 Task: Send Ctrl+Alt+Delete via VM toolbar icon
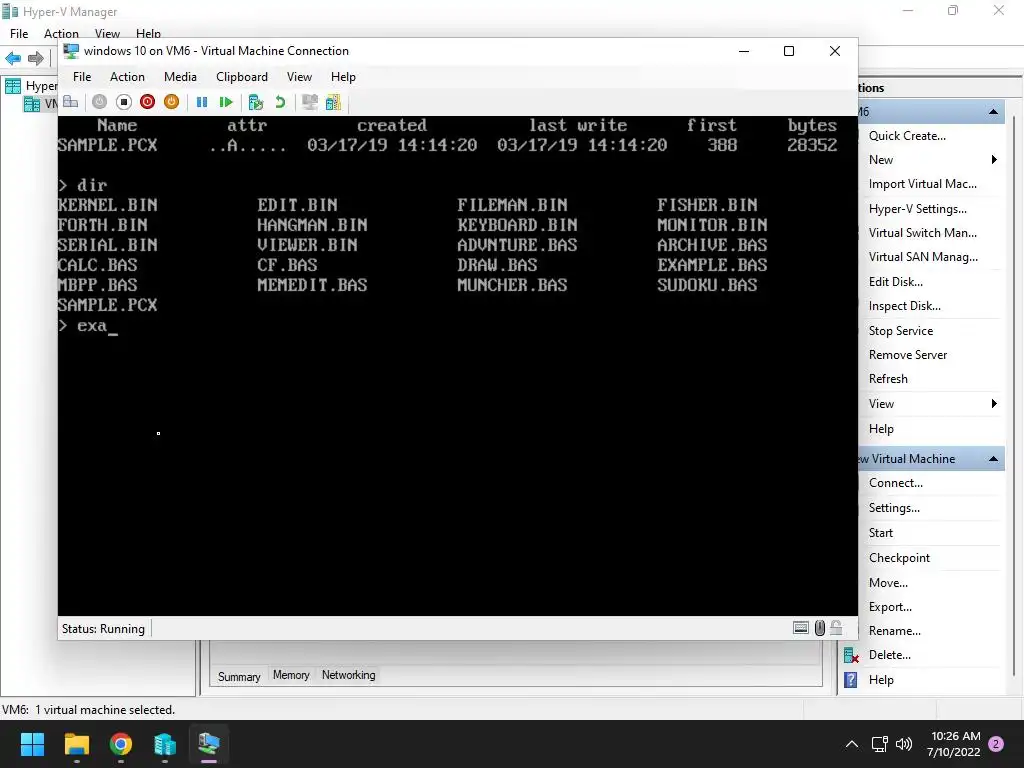coord(71,102)
